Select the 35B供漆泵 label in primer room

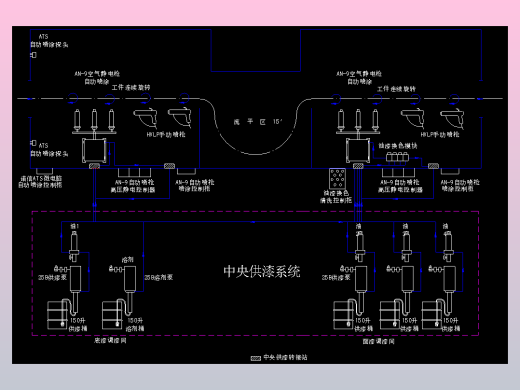[x=52, y=277]
